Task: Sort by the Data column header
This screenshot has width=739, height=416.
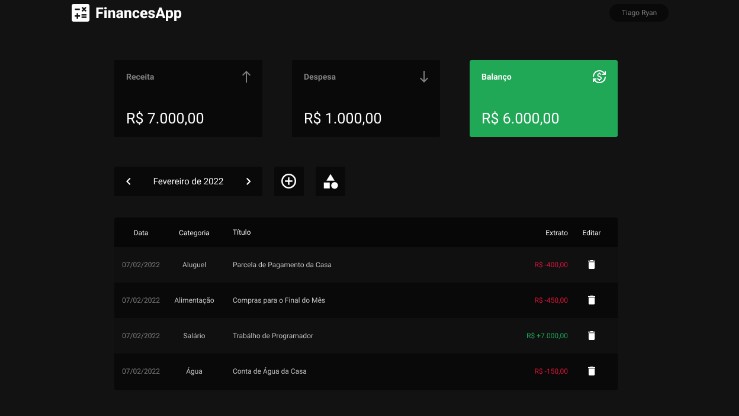Action: coord(141,232)
